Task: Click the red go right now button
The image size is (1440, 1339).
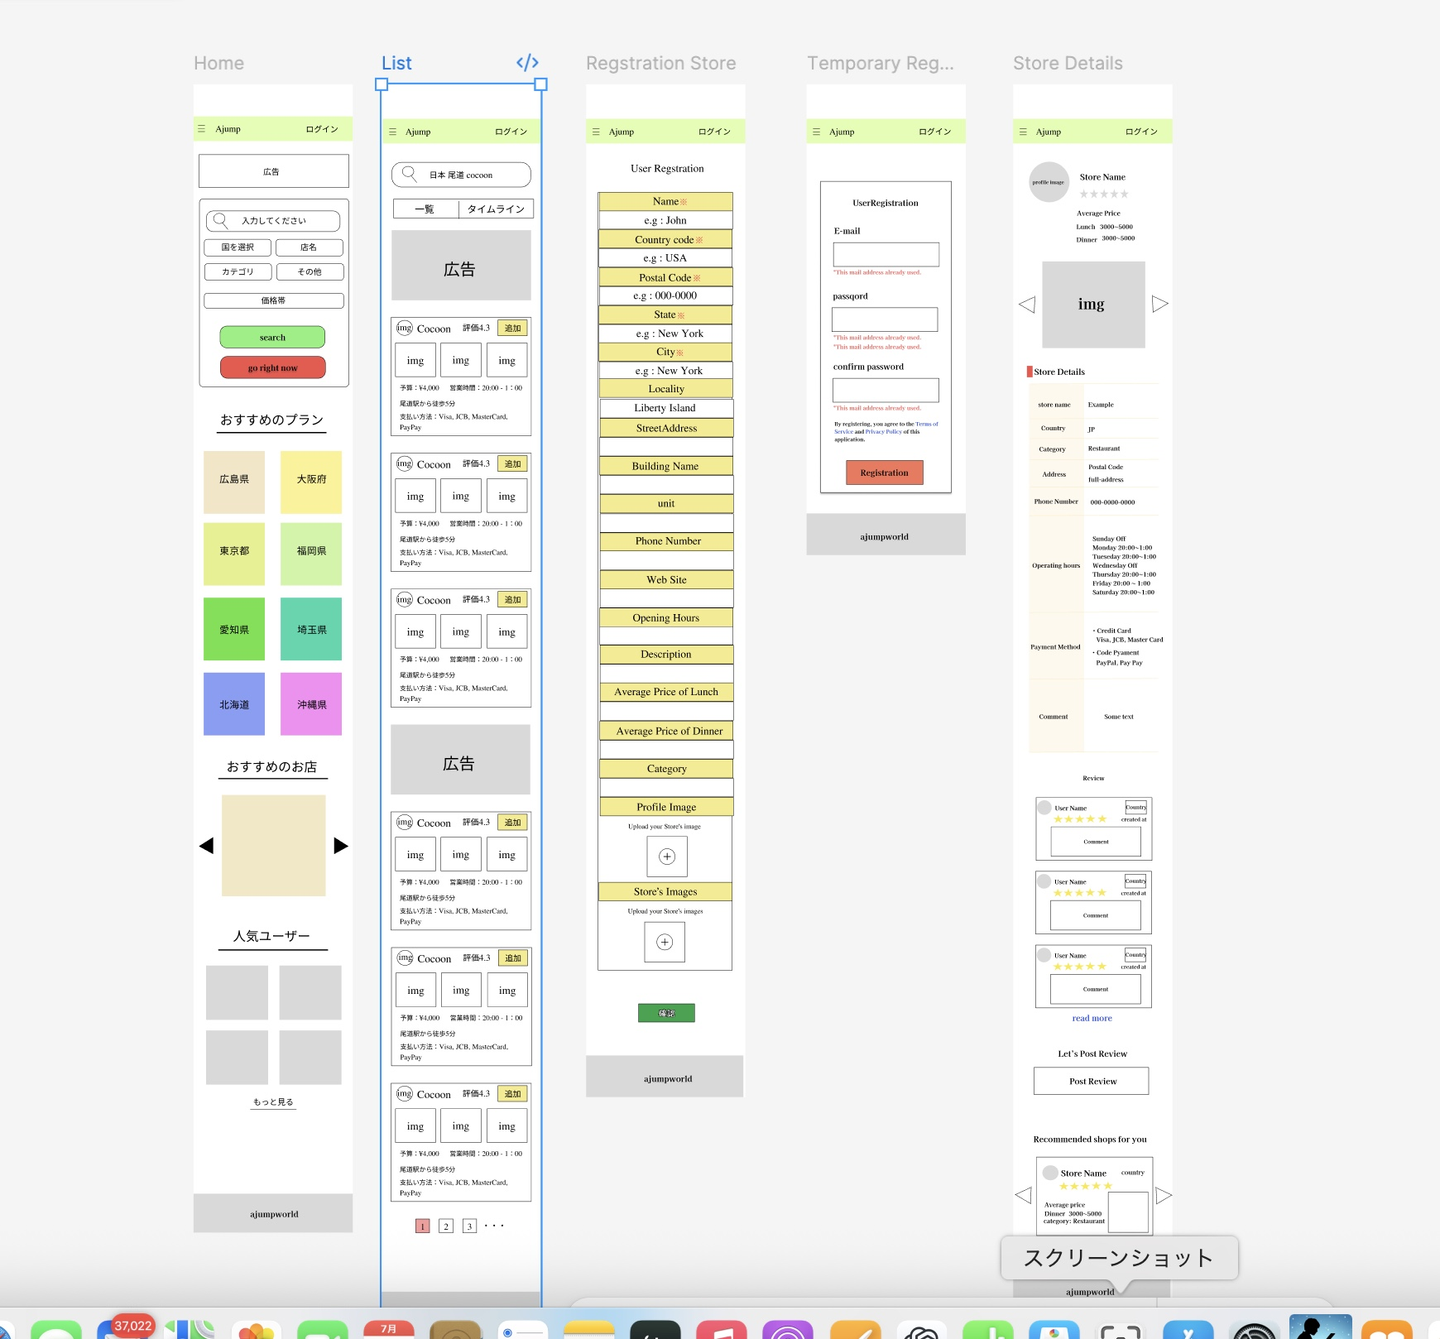Action: coord(273,368)
